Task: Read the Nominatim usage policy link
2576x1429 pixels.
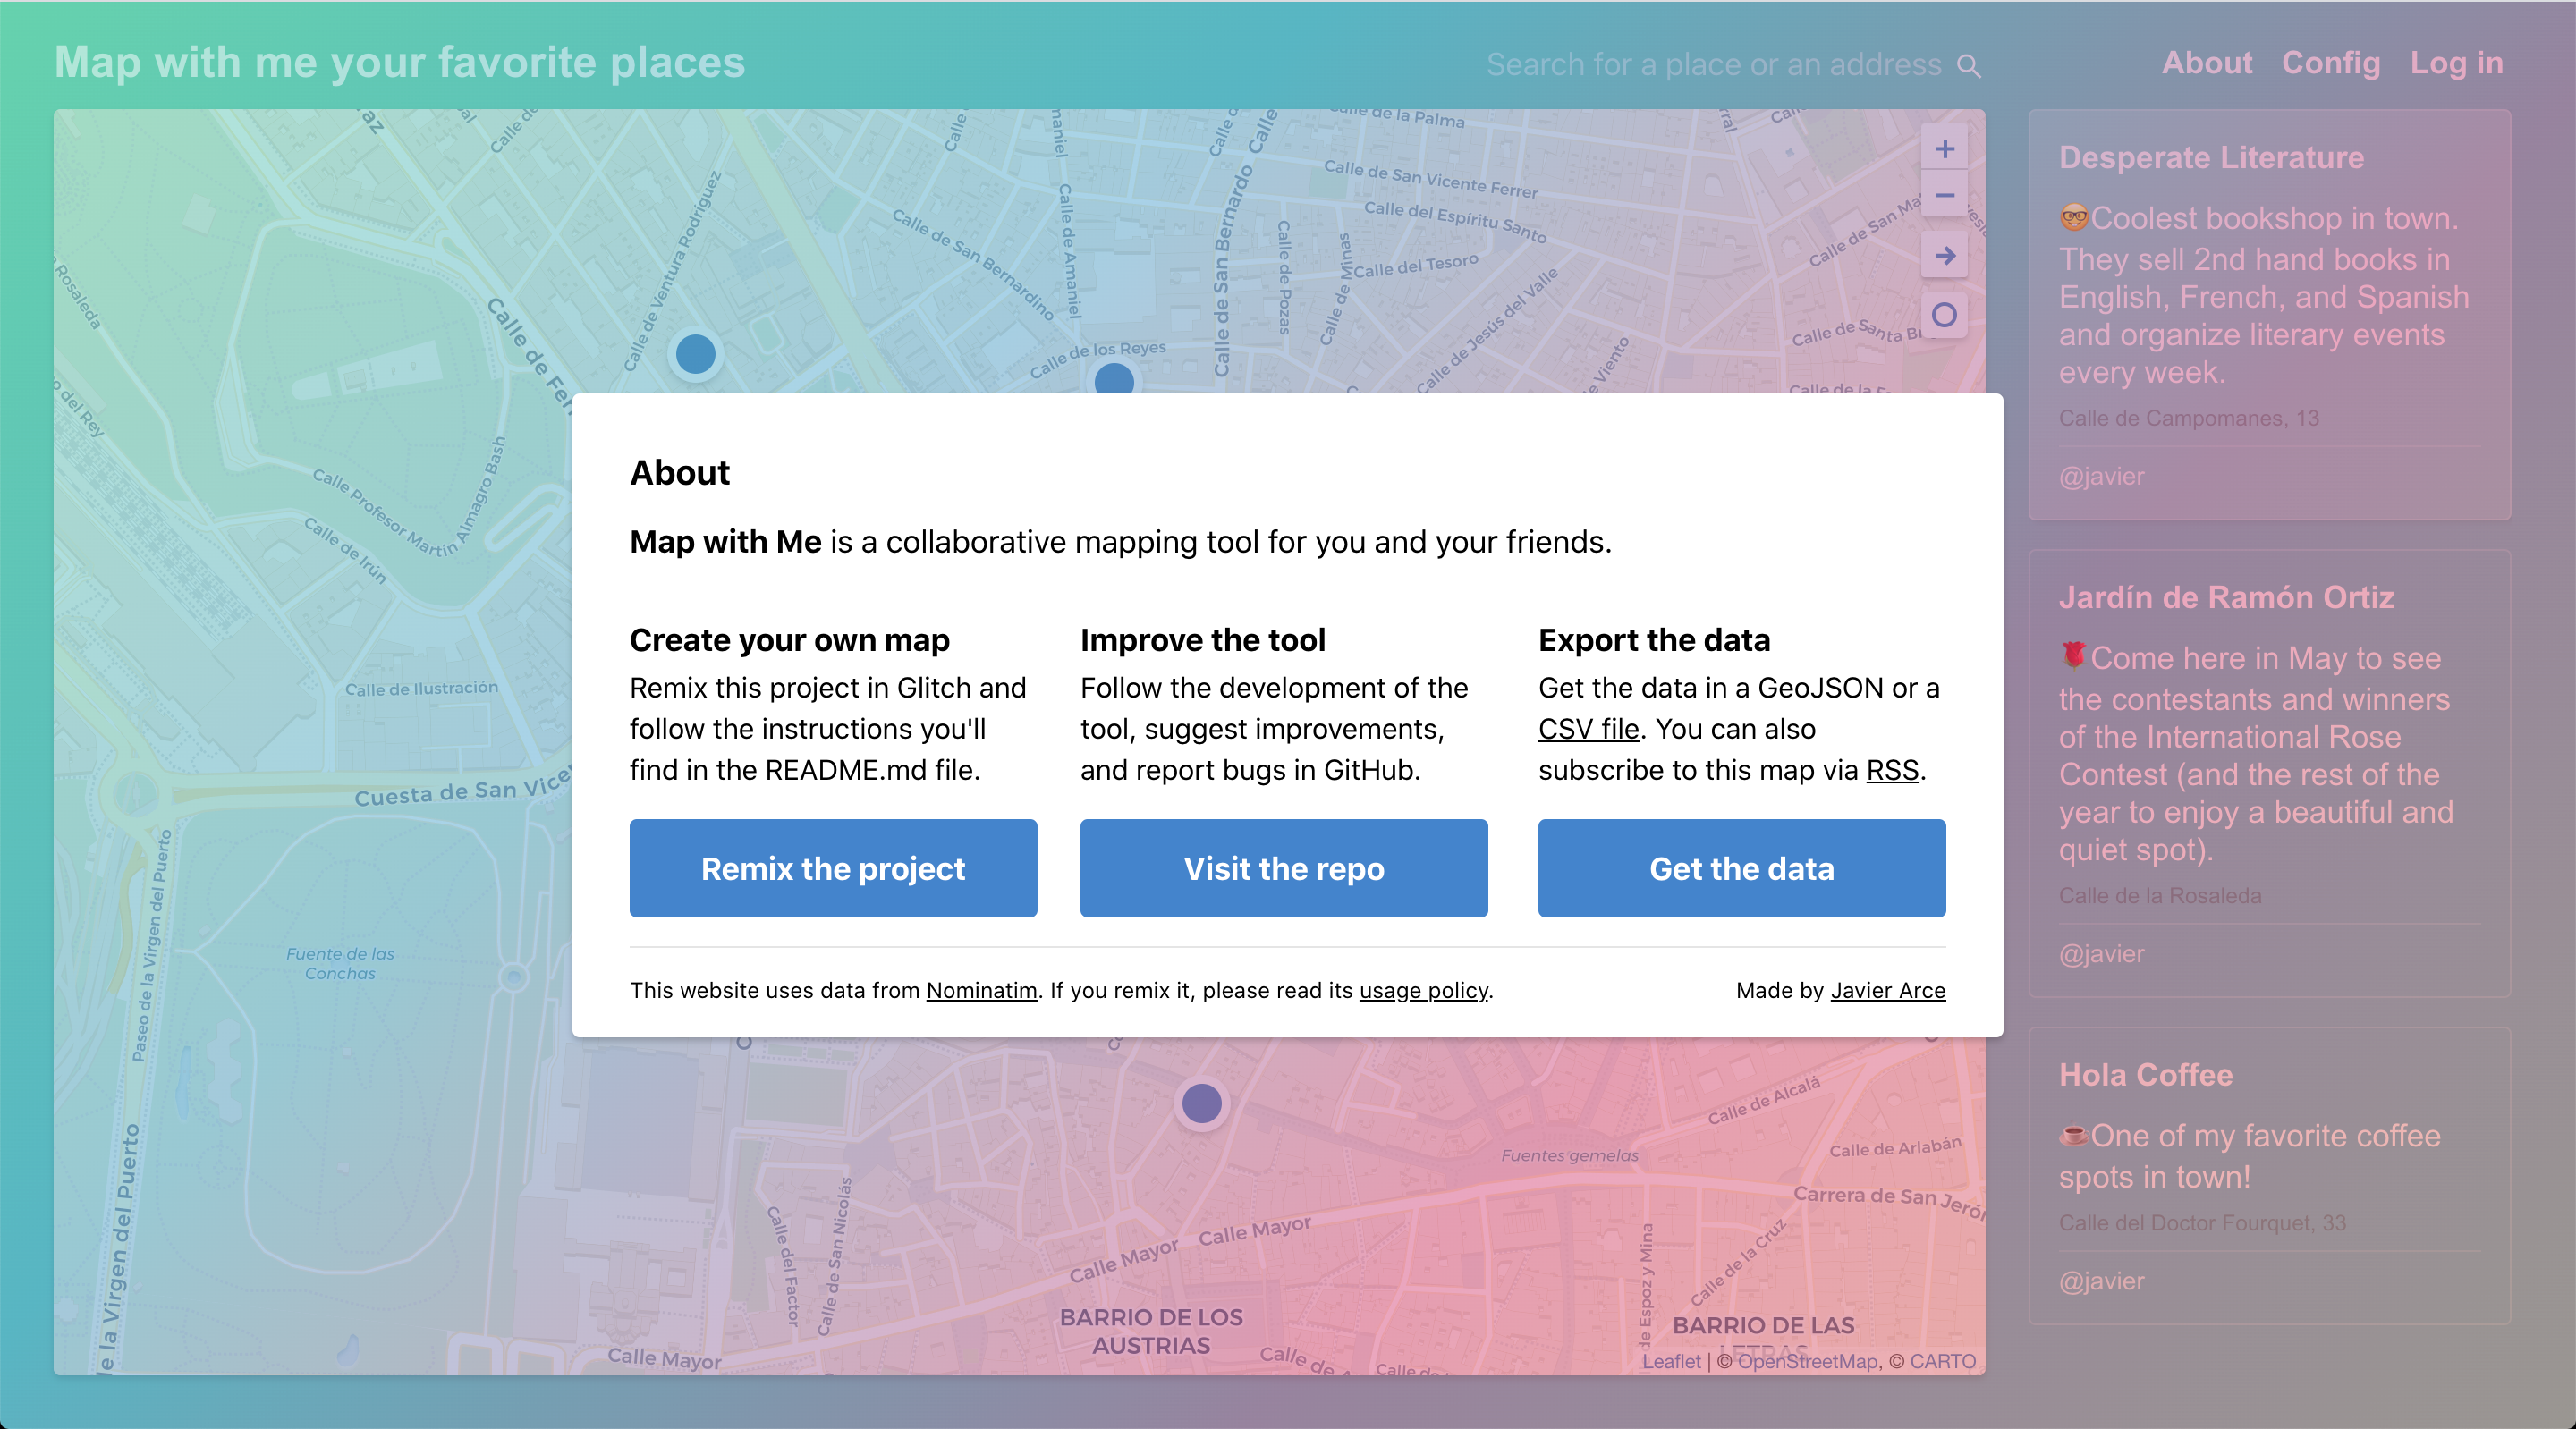Action: click(x=1422, y=990)
